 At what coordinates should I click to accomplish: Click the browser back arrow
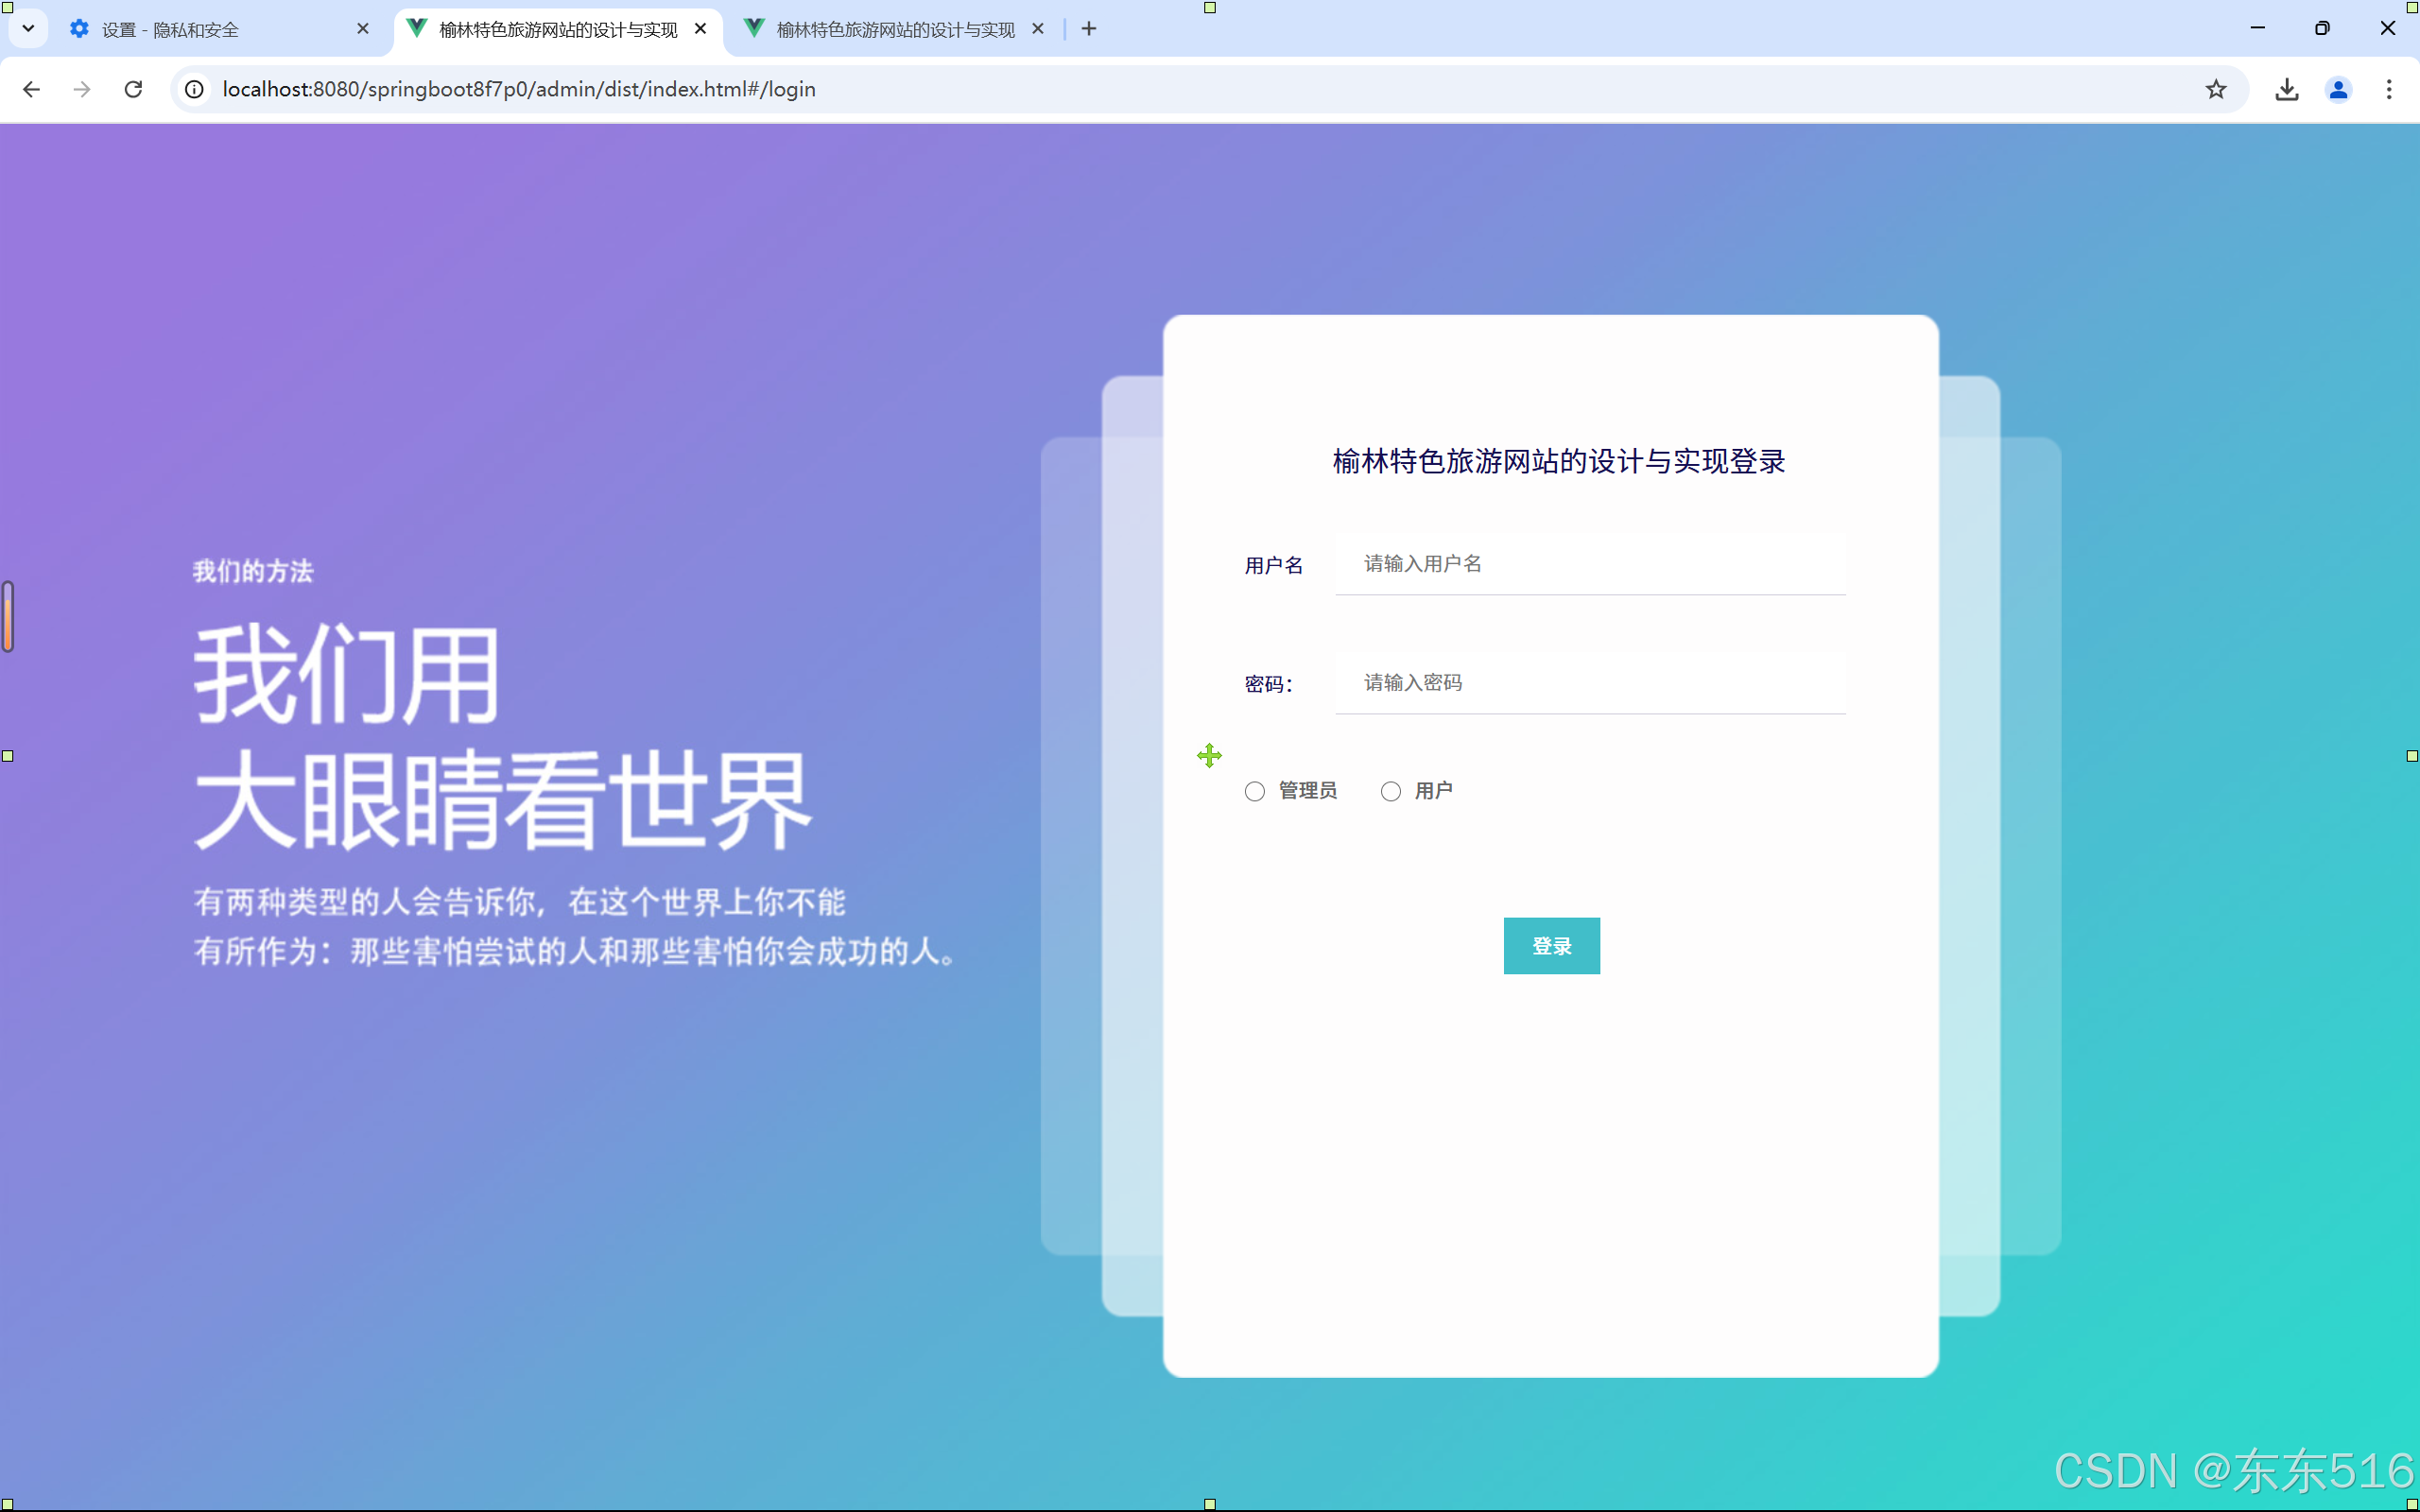tap(31, 89)
